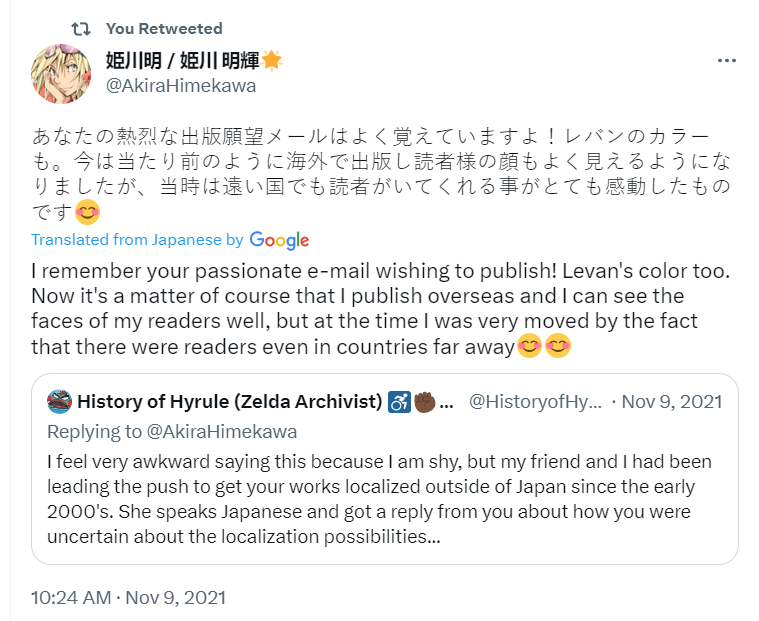
Task: Open History of Hyrule (Zelda Archivist) name
Action: tap(230, 402)
